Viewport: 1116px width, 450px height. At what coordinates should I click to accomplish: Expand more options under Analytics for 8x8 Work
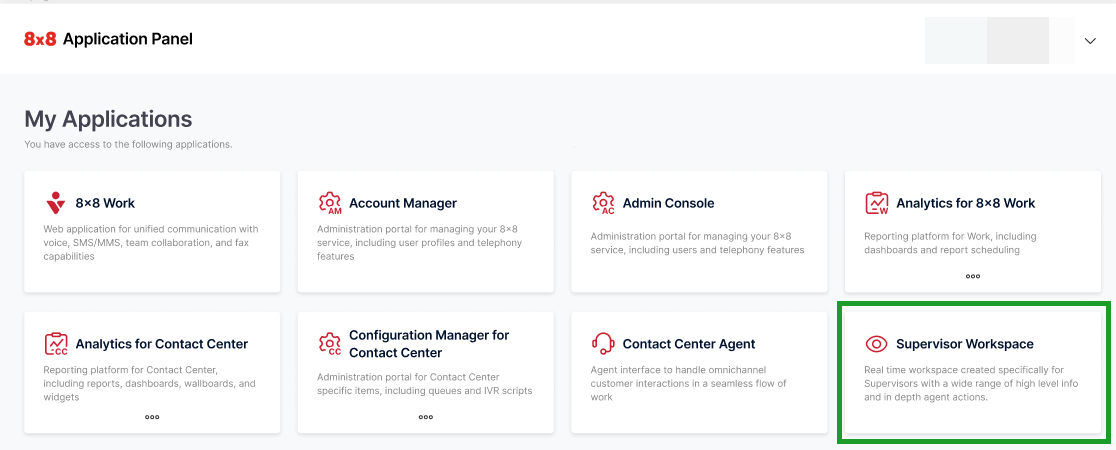click(x=972, y=276)
